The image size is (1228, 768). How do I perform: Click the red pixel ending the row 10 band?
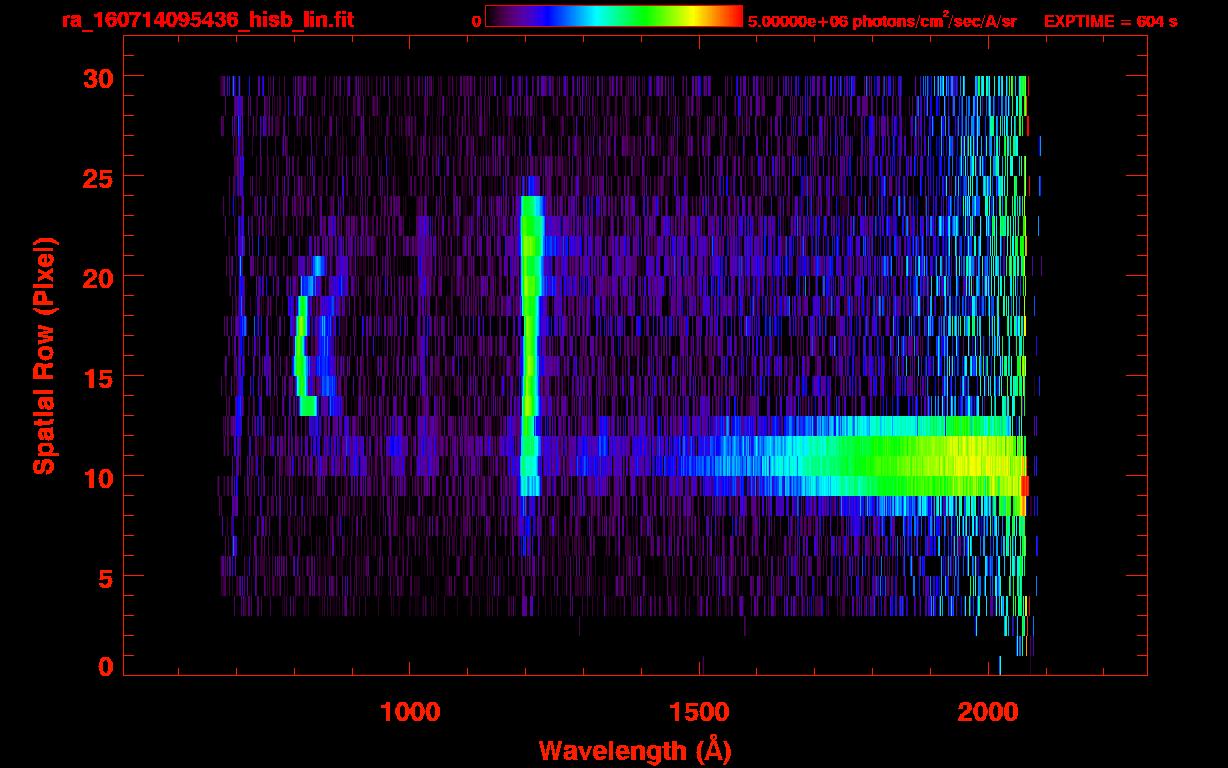pos(1024,485)
